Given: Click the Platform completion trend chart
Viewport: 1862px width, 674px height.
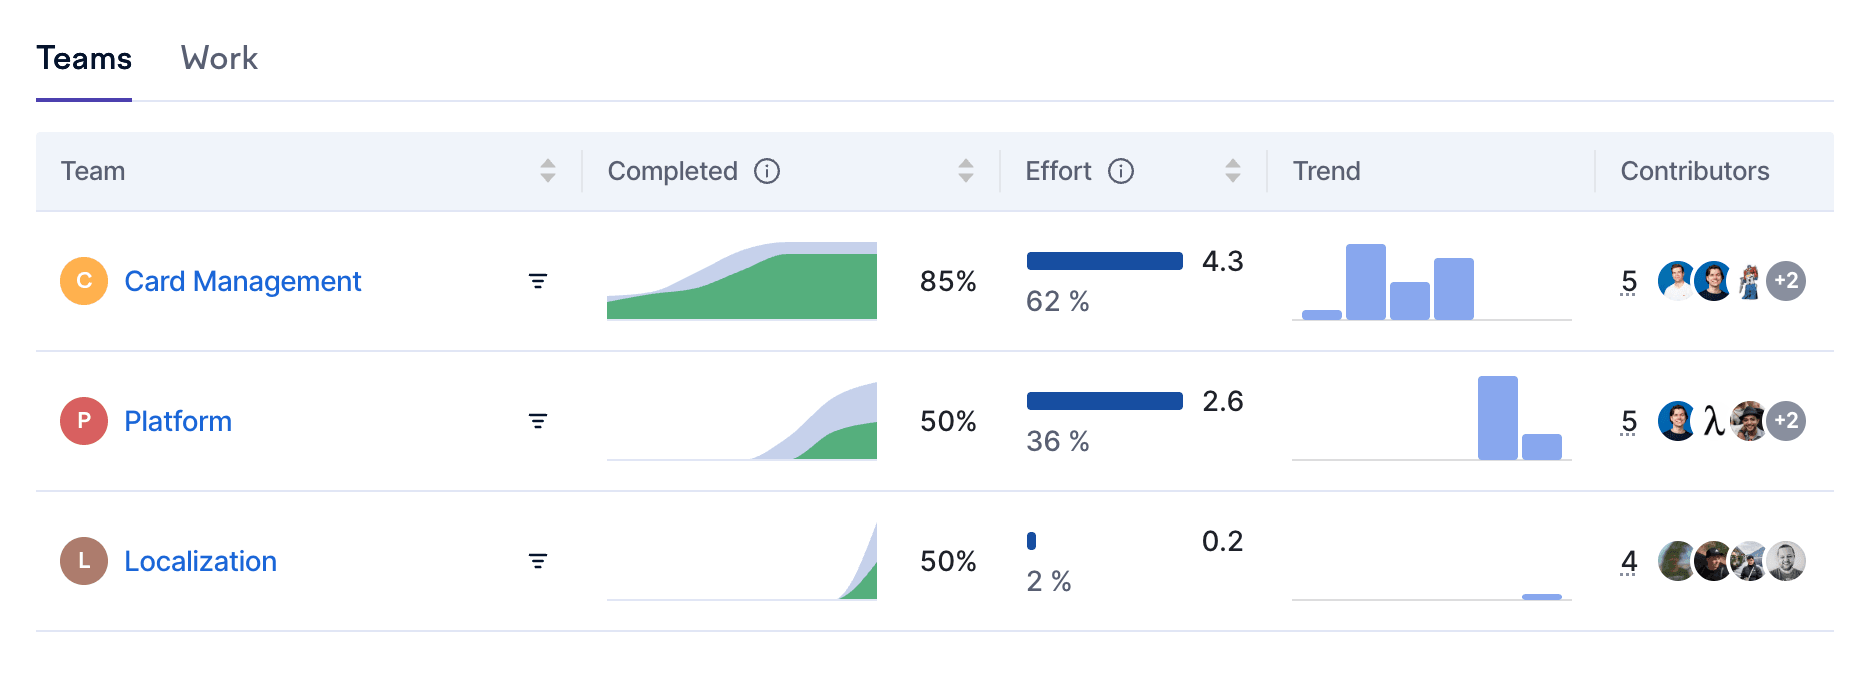Looking at the screenshot, I should pyautogui.click(x=742, y=421).
